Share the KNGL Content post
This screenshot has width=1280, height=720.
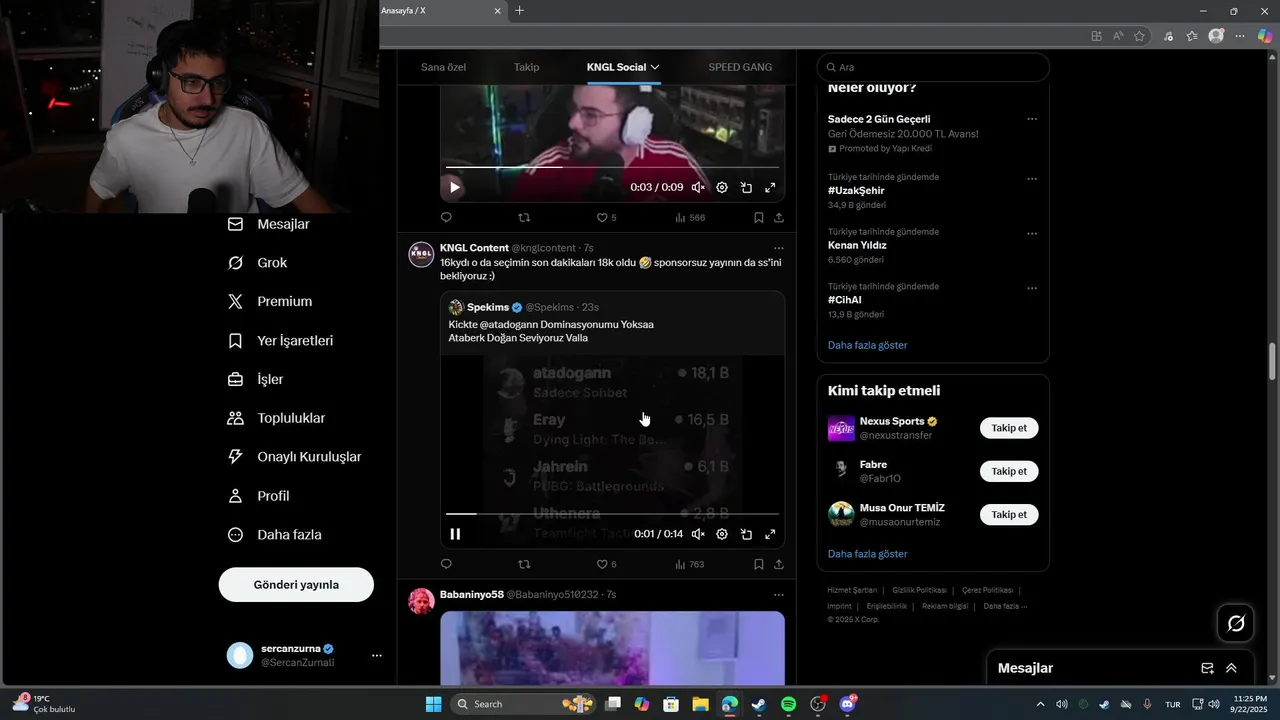(778, 564)
